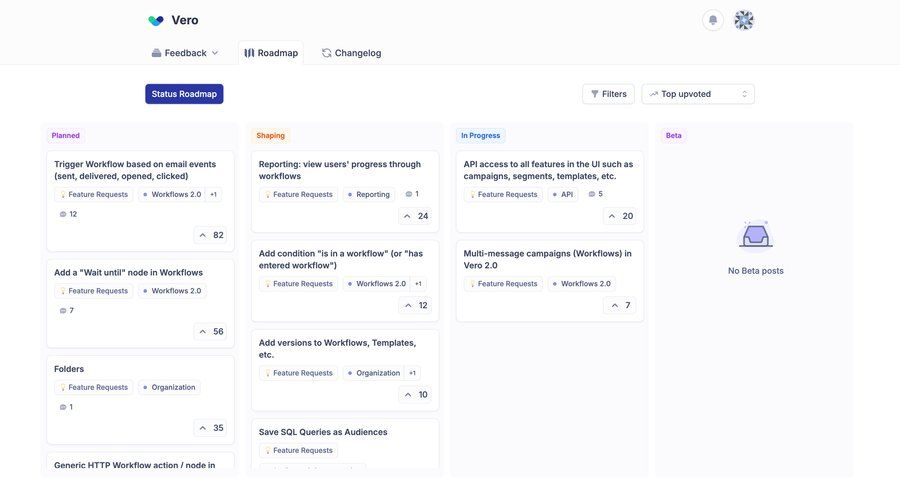The image size is (900, 484).
Task: Click Feature Requests tag on API access card
Action: coord(503,195)
